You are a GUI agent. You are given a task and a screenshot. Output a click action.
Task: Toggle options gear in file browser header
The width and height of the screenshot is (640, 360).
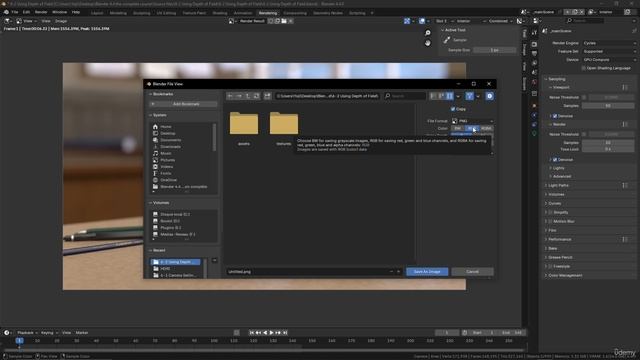coord(489,96)
